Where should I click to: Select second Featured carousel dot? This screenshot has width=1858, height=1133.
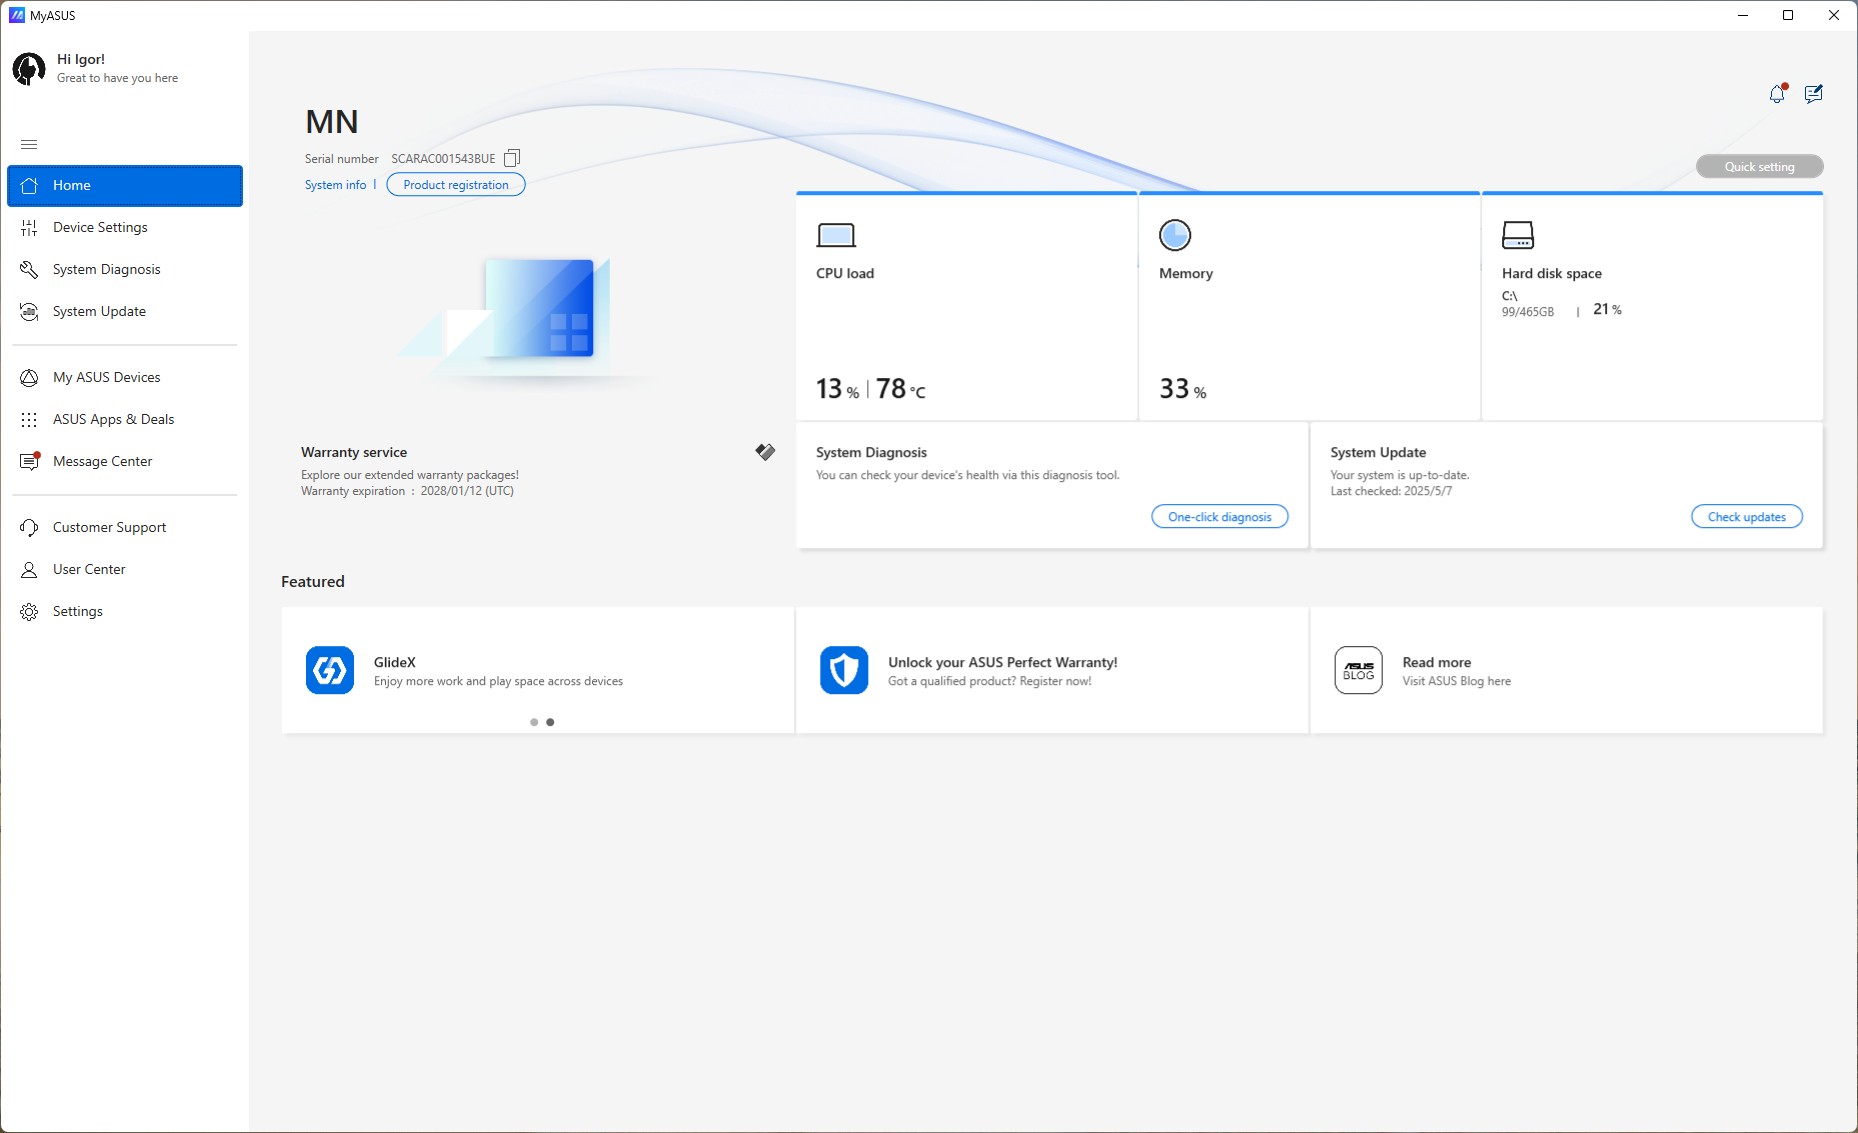pyautogui.click(x=550, y=722)
